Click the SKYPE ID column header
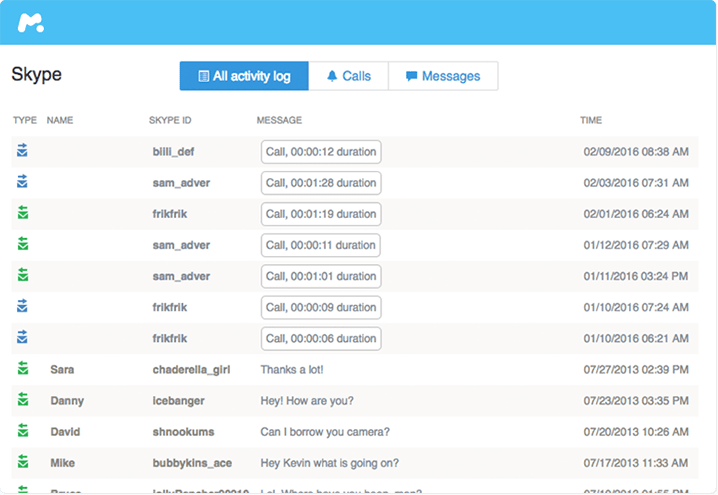718x495 pixels. coord(170,120)
